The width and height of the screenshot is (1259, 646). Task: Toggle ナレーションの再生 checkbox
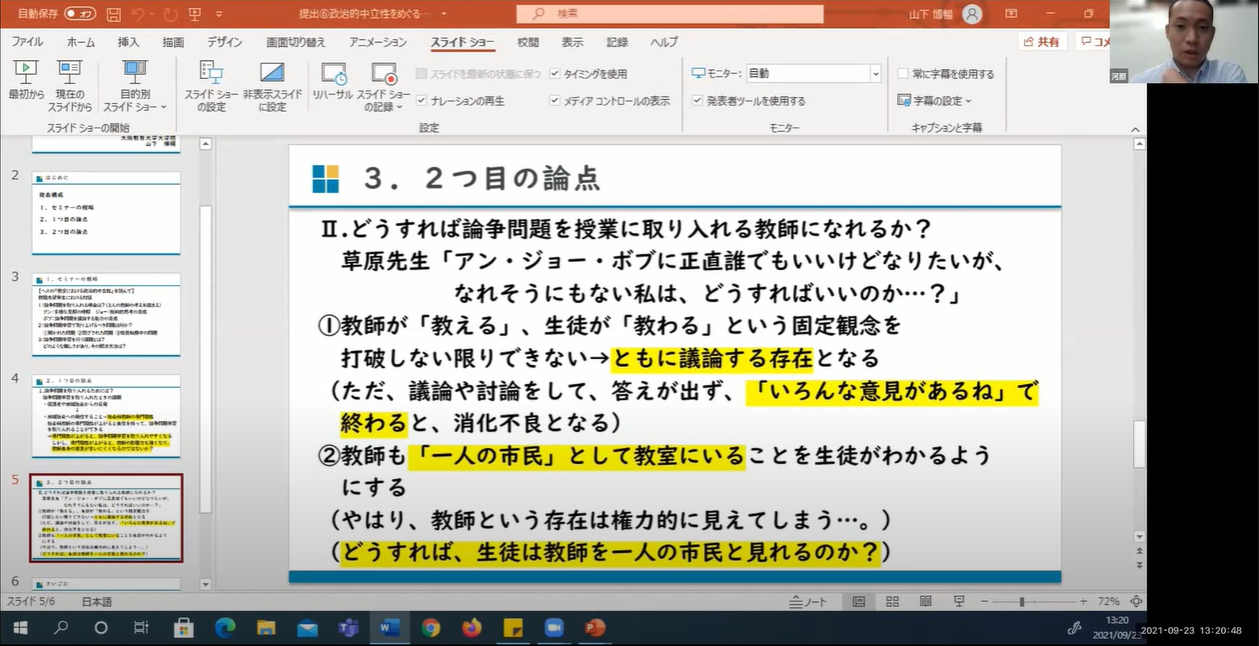pyautogui.click(x=422, y=101)
